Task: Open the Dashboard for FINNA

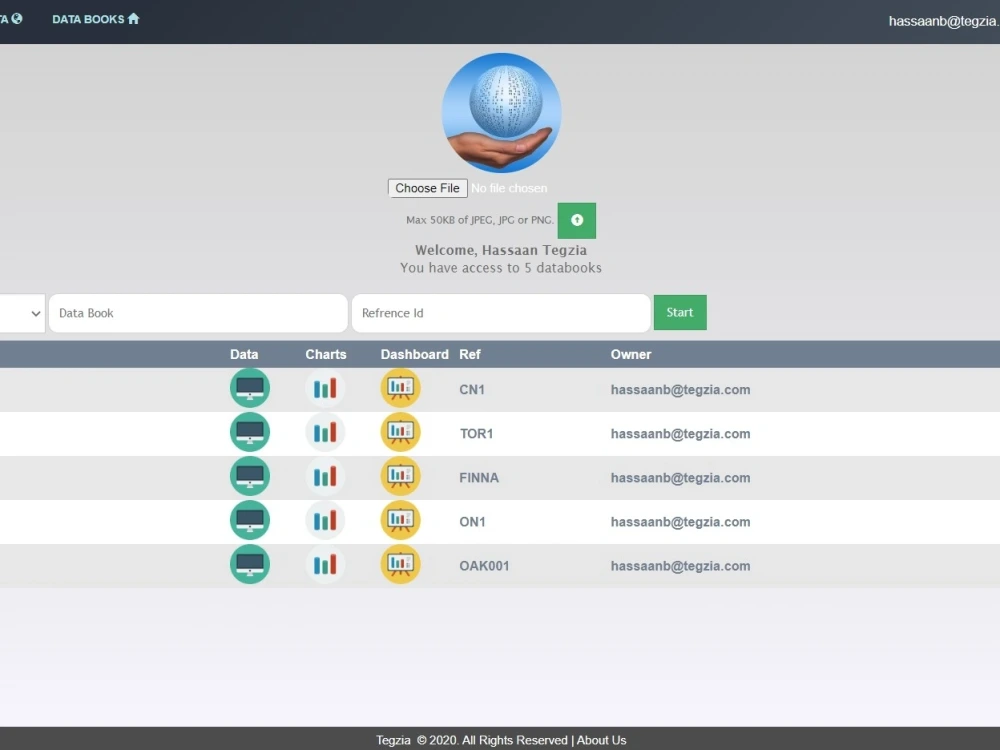Action: pos(400,476)
